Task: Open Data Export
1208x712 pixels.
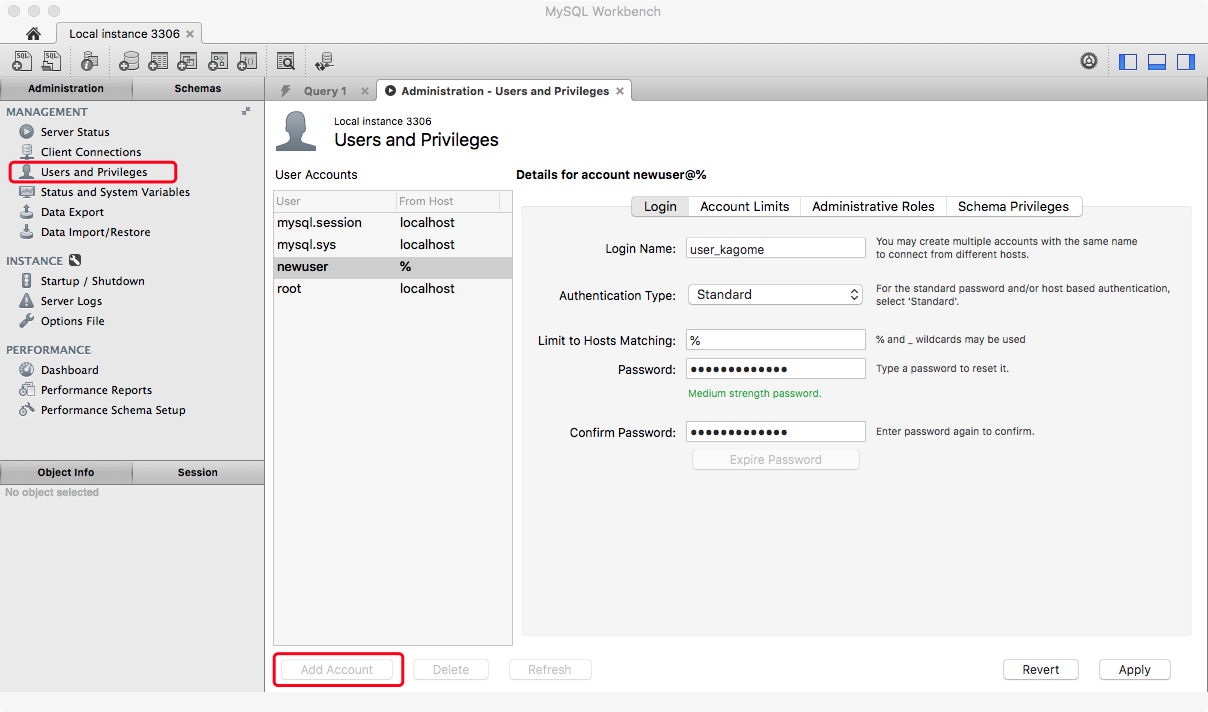Action: pyautogui.click(x=72, y=212)
